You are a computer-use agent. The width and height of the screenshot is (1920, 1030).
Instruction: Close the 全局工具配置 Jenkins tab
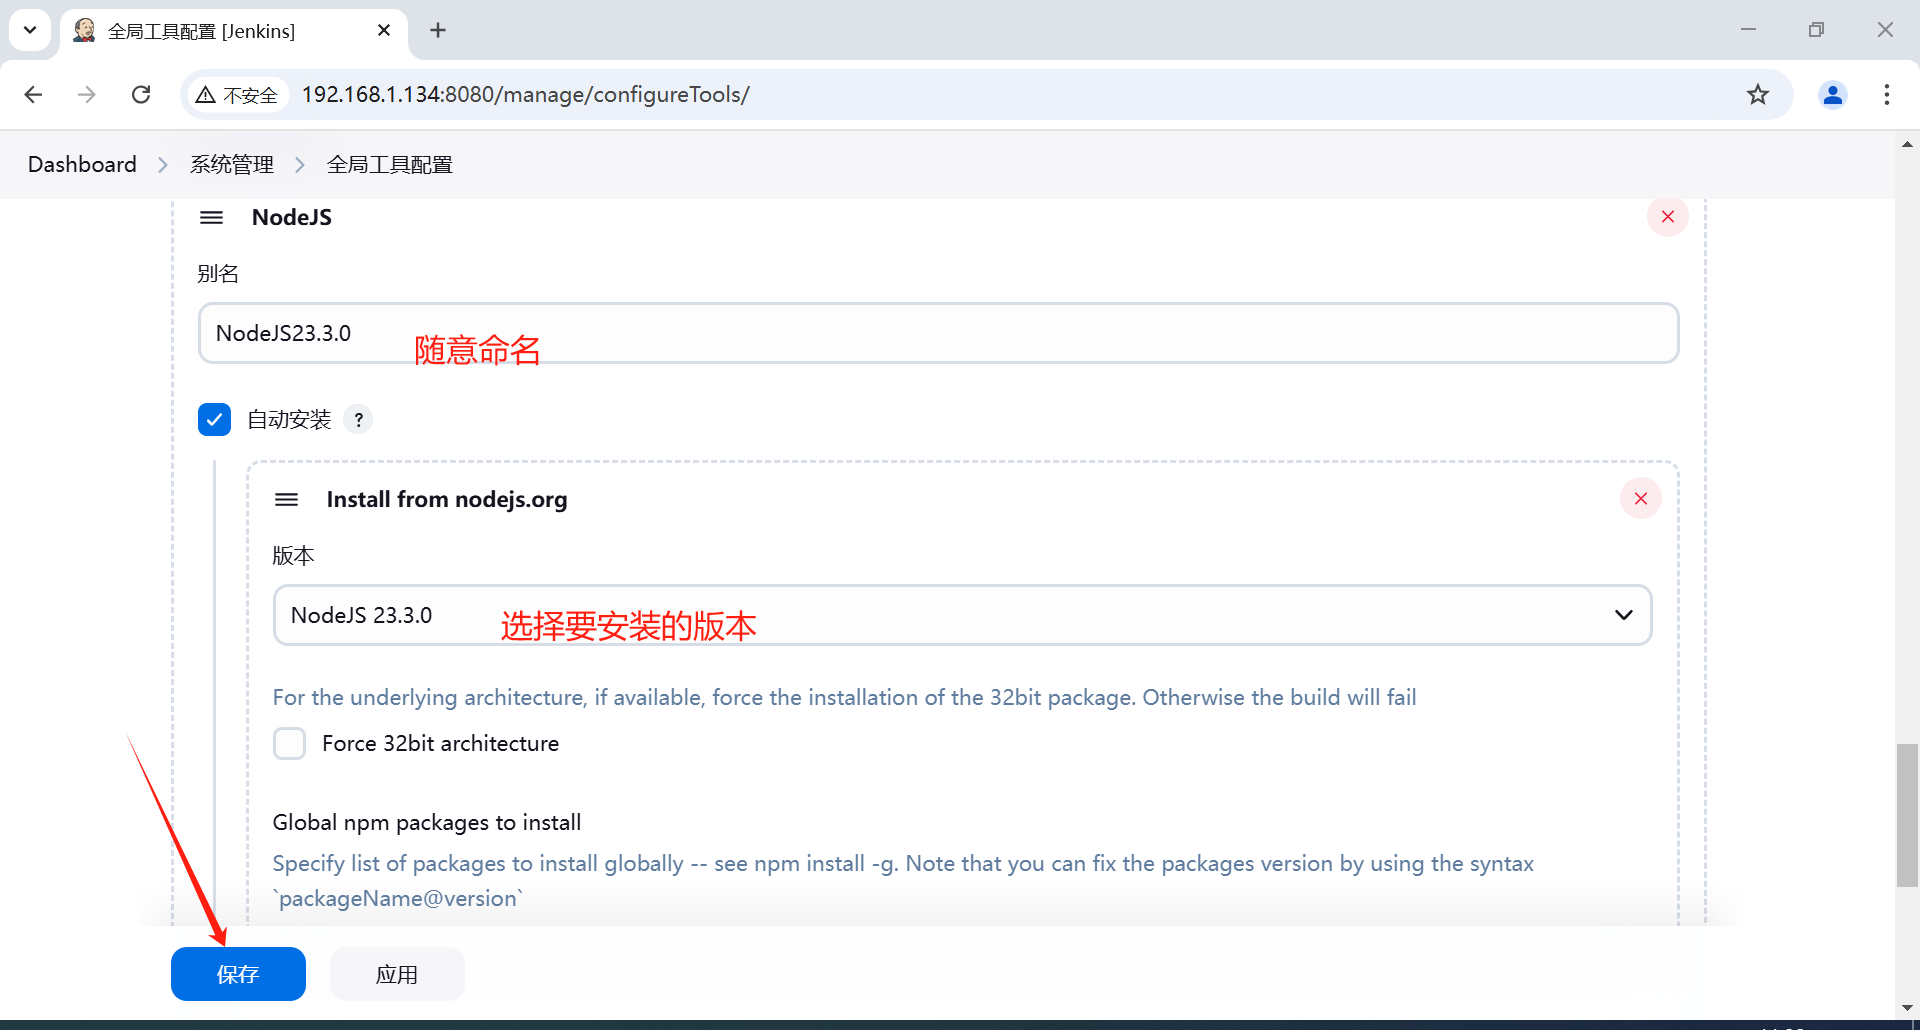tap(384, 31)
